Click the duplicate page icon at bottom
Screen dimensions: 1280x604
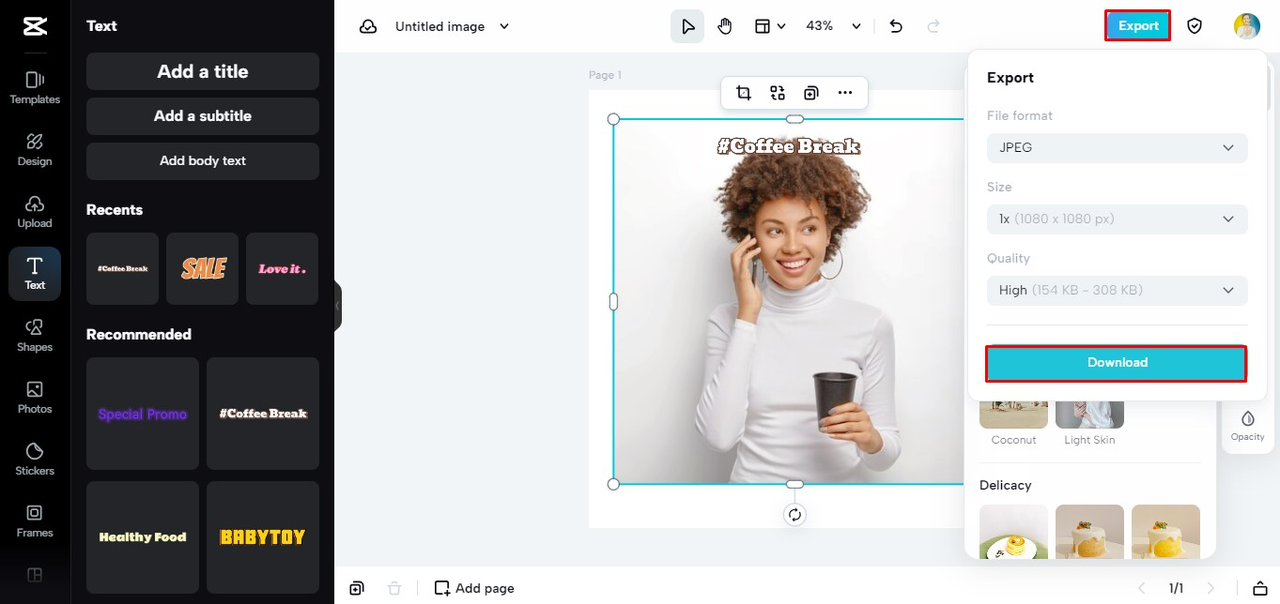(x=357, y=588)
